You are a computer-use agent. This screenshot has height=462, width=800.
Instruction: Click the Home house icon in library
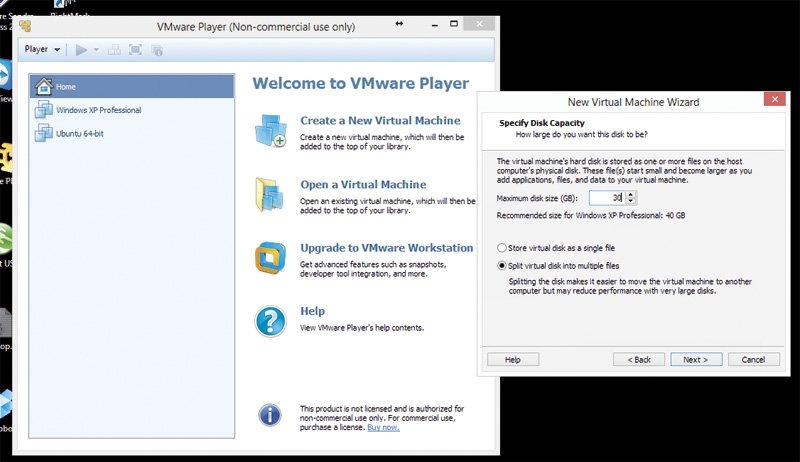44,86
